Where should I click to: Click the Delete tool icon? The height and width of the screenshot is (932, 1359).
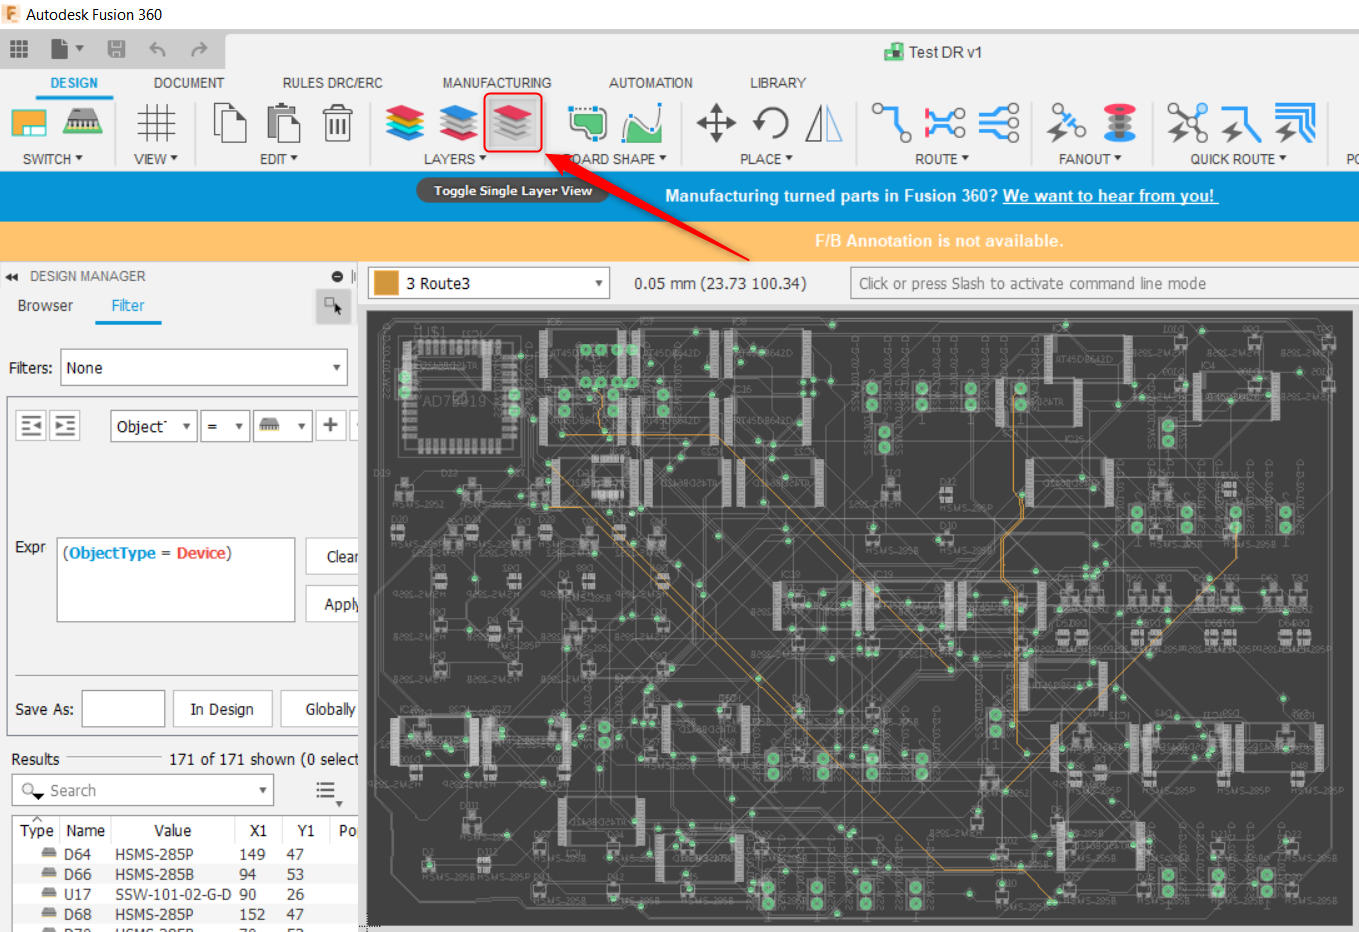[x=337, y=122]
